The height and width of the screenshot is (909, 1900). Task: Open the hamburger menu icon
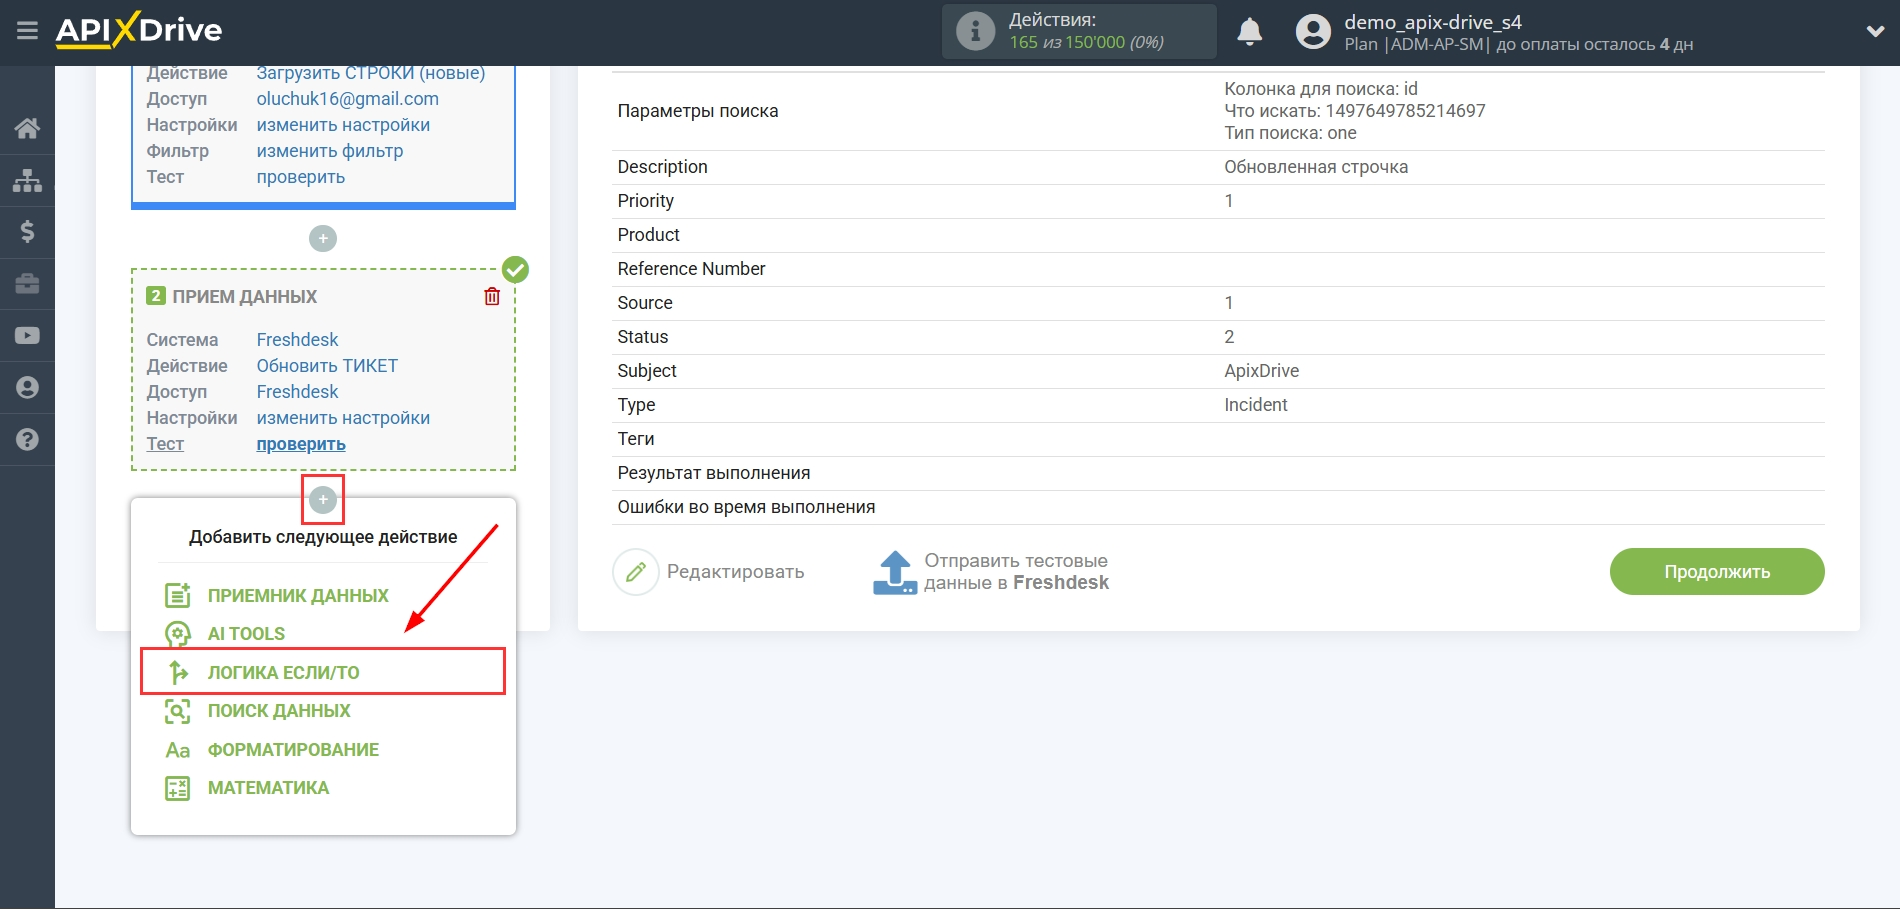tap(27, 31)
